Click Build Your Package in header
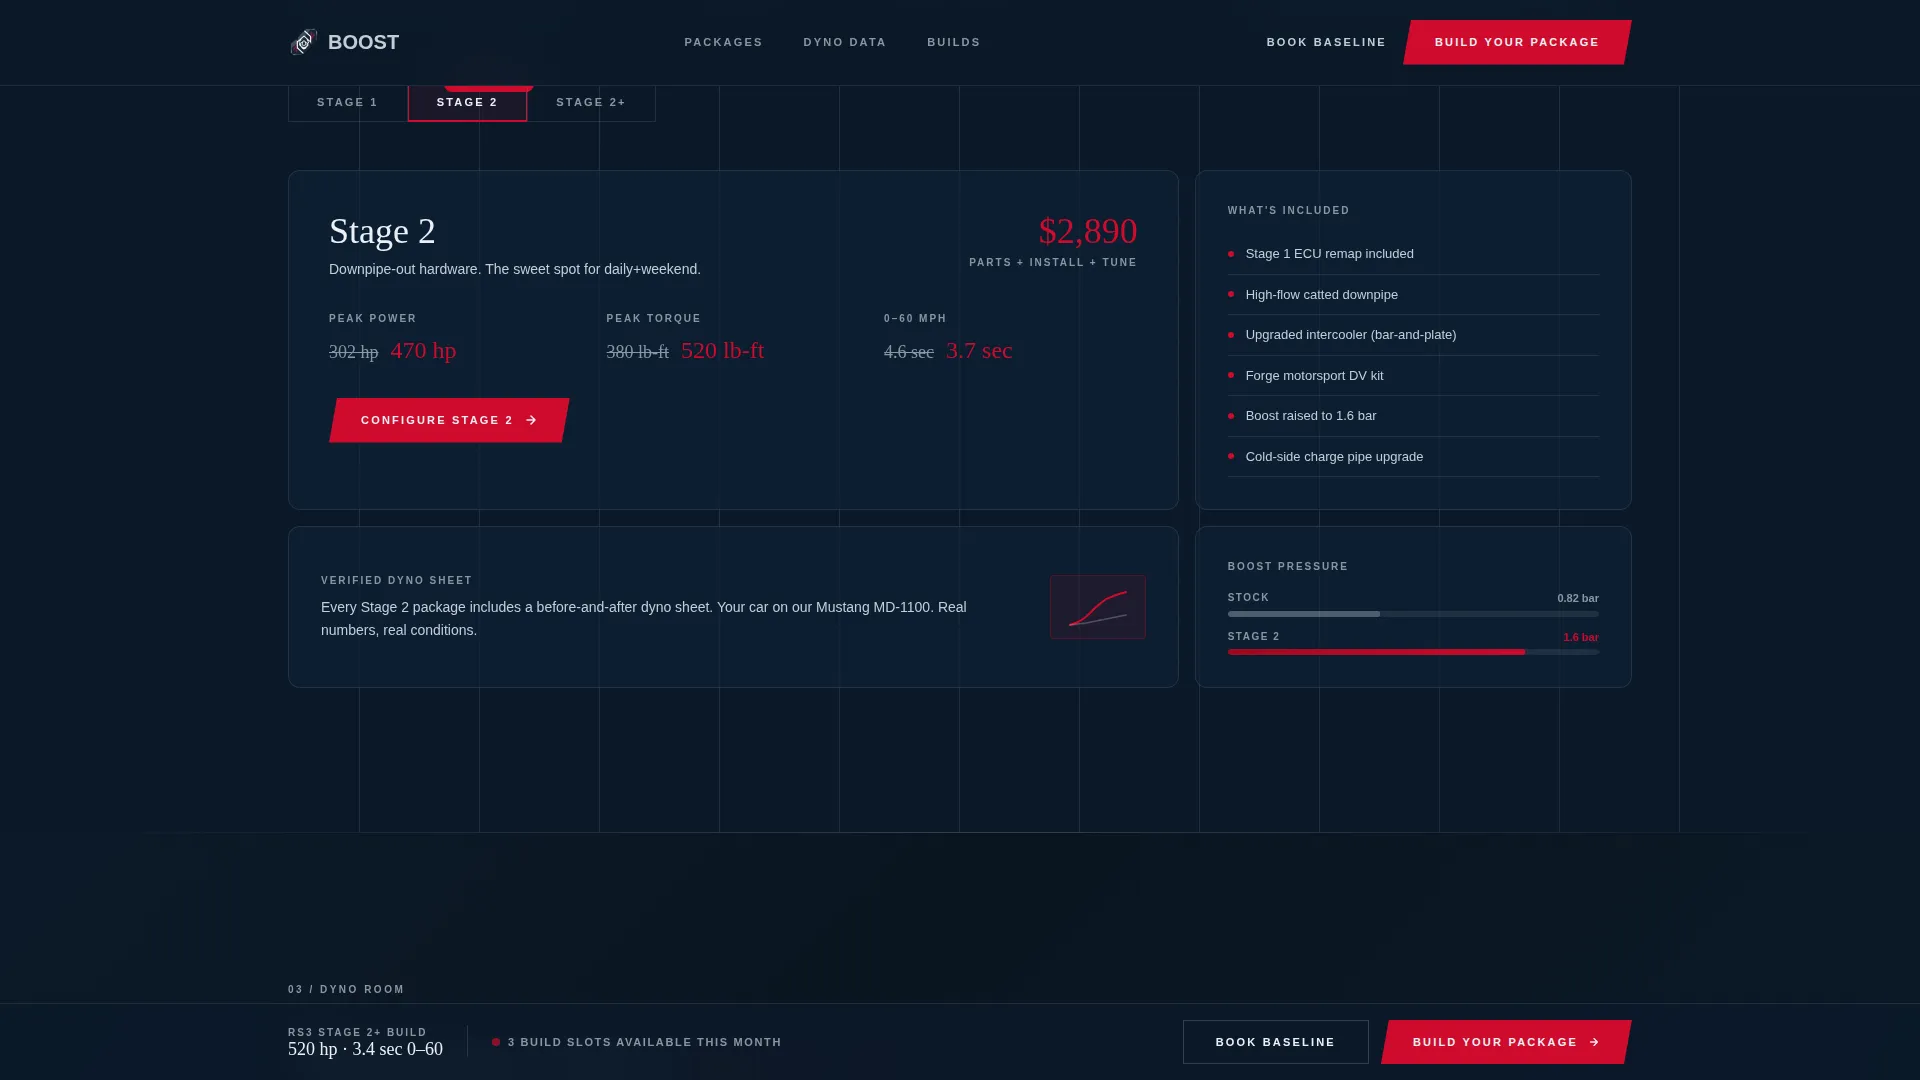The height and width of the screenshot is (1080, 1920). point(1517,42)
